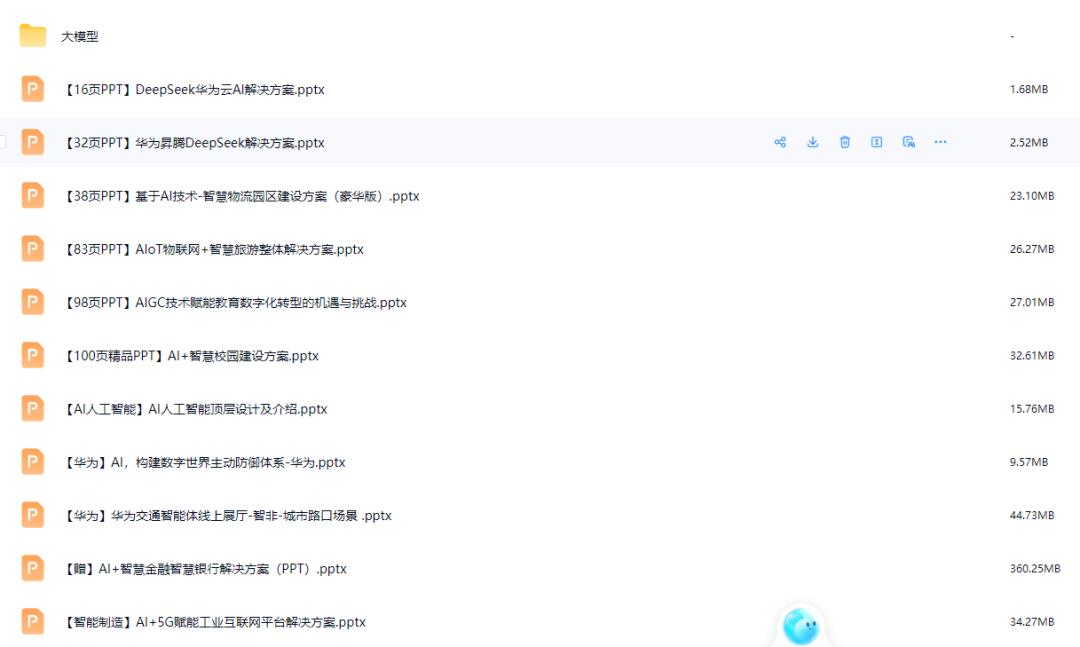
Task: Click the PPT icon of AIGC技术赋能教育
Action: (x=32, y=302)
